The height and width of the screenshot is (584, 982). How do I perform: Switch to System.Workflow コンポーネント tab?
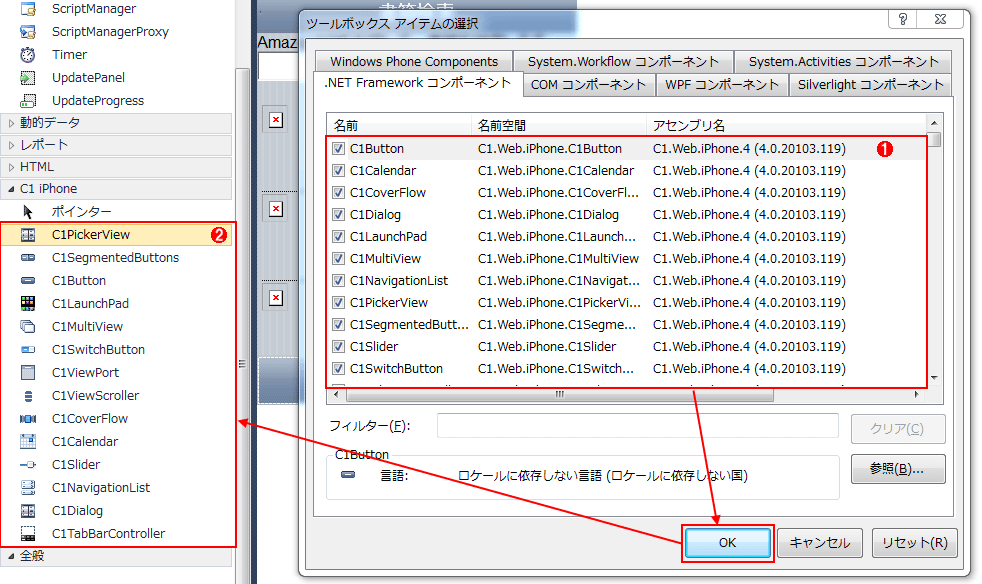pos(623,61)
